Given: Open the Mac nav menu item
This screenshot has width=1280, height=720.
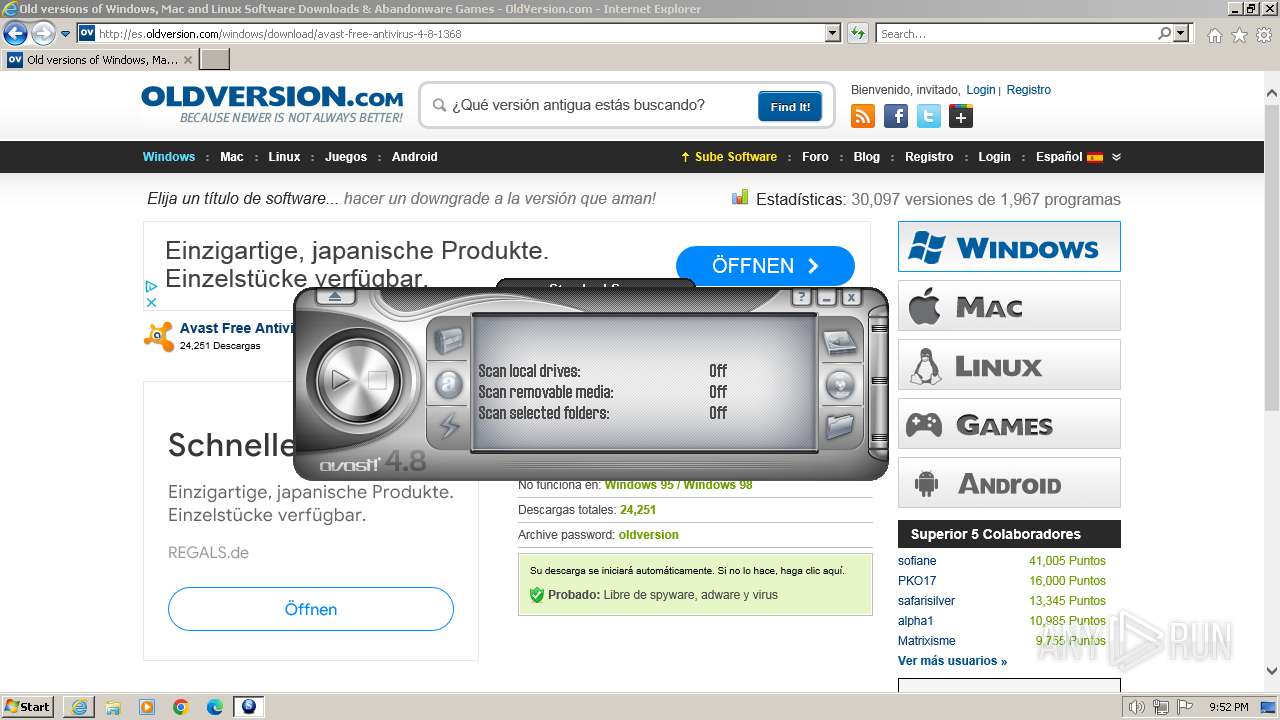Looking at the screenshot, I should (x=232, y=157).
